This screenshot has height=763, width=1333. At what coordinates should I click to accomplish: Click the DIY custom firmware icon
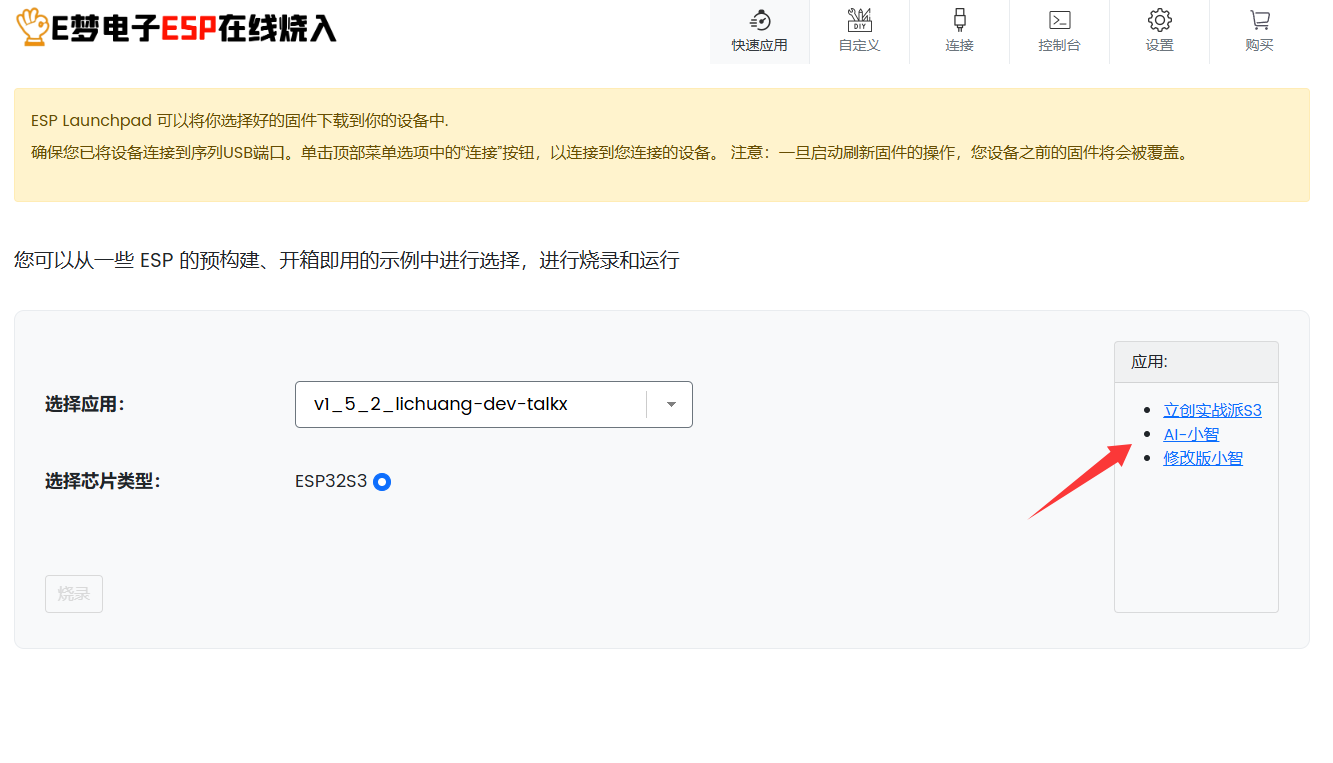(859, 20)
